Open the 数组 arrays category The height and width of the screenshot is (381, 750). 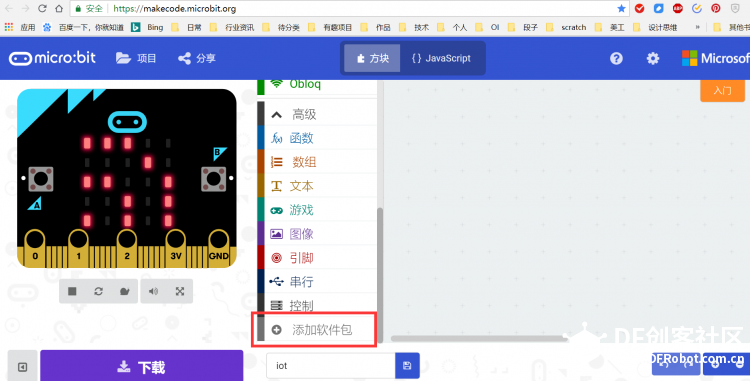click(x=317, y=162)
